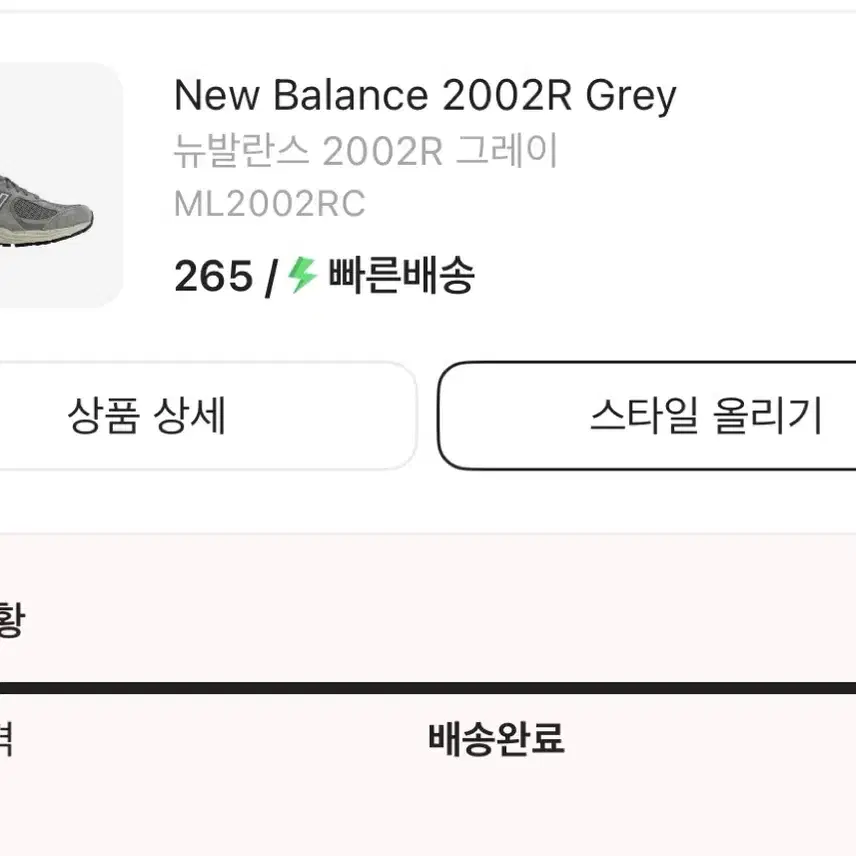Select the 배송완료 delivery status

[496, 739]
